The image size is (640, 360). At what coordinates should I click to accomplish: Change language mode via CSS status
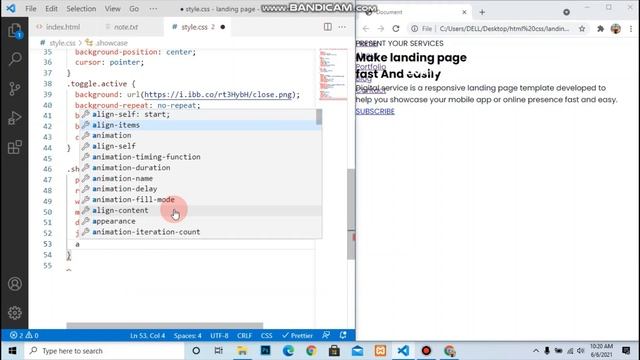pyautogui.click(x=267, y=335)
